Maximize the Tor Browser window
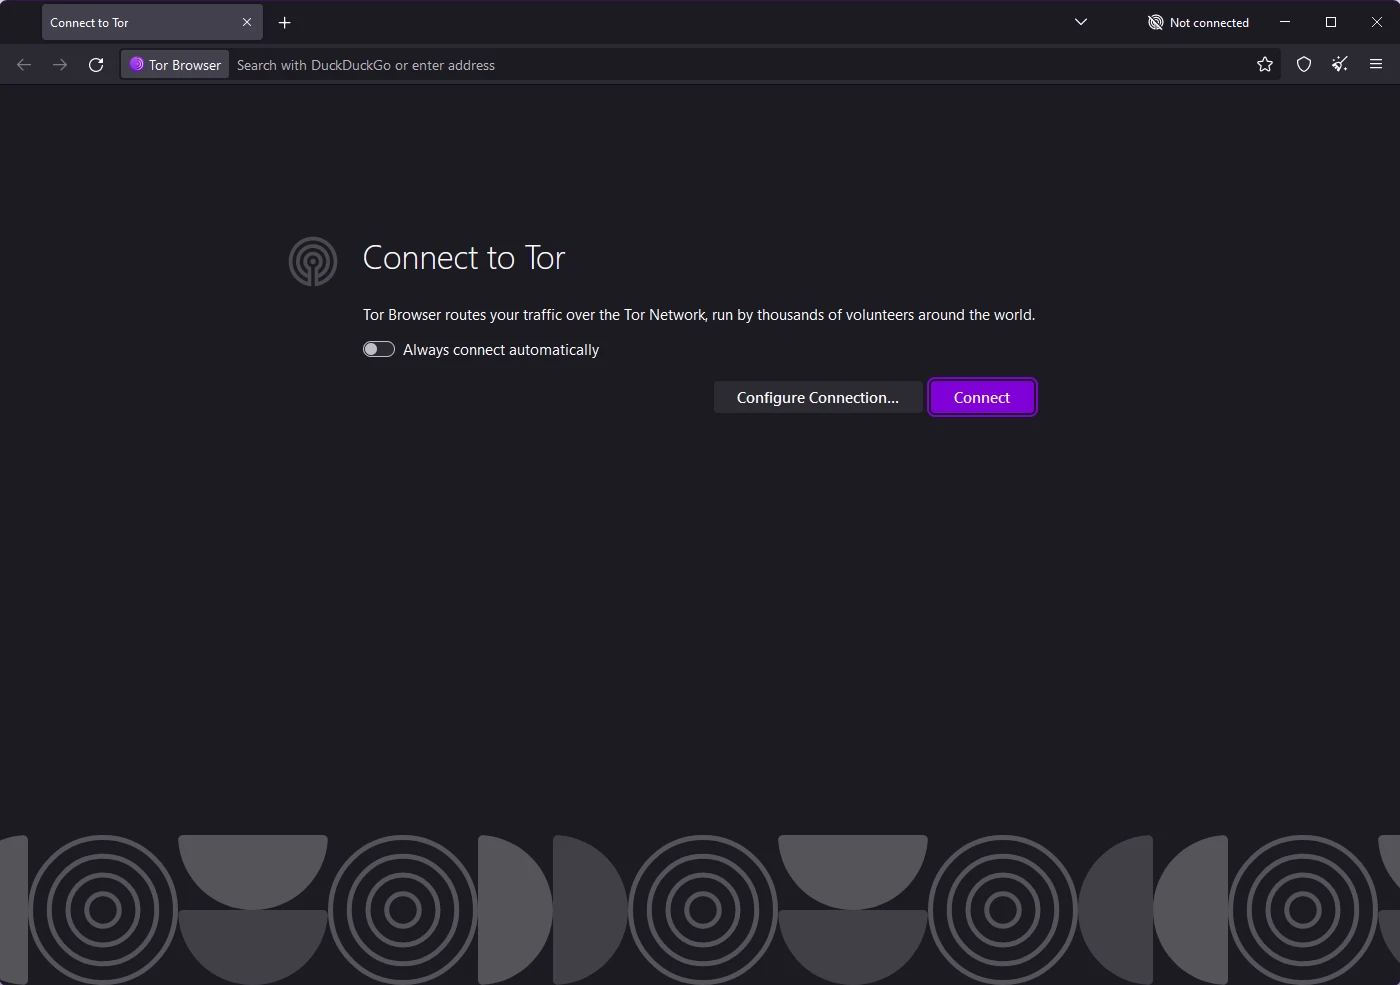Image resolution: width=1400 pixels, height=985 pixels. (x=1331, y=22)
